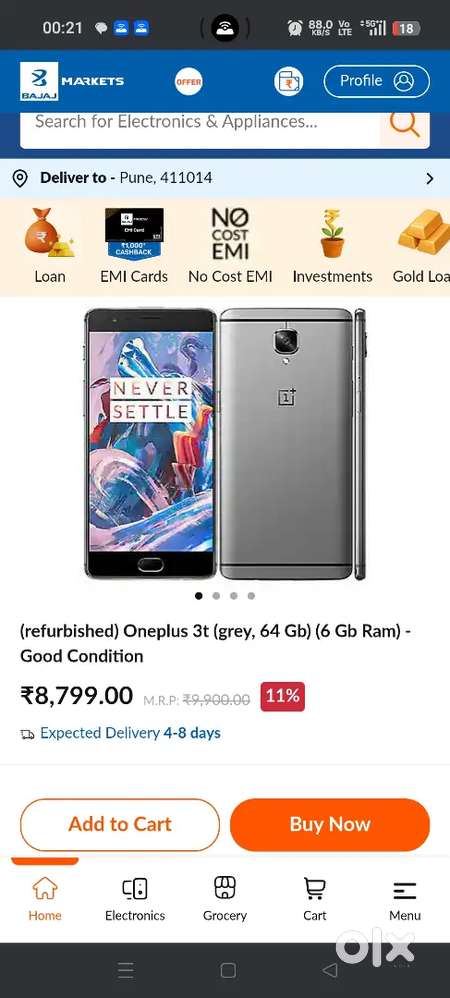Screen dimensions: 450x998
Task: Open the Gold Loan icon
Action: pyautogui.click(x=424, y=233)
